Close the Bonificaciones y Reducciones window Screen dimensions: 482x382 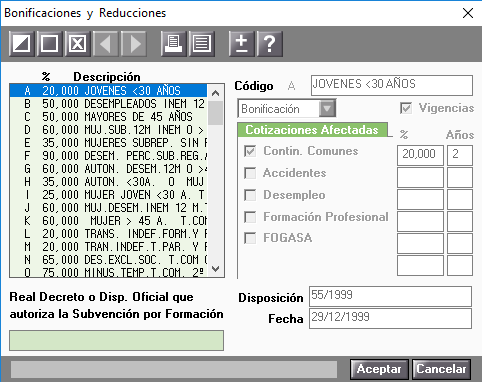pyautogui.click(x=468, y=13)
